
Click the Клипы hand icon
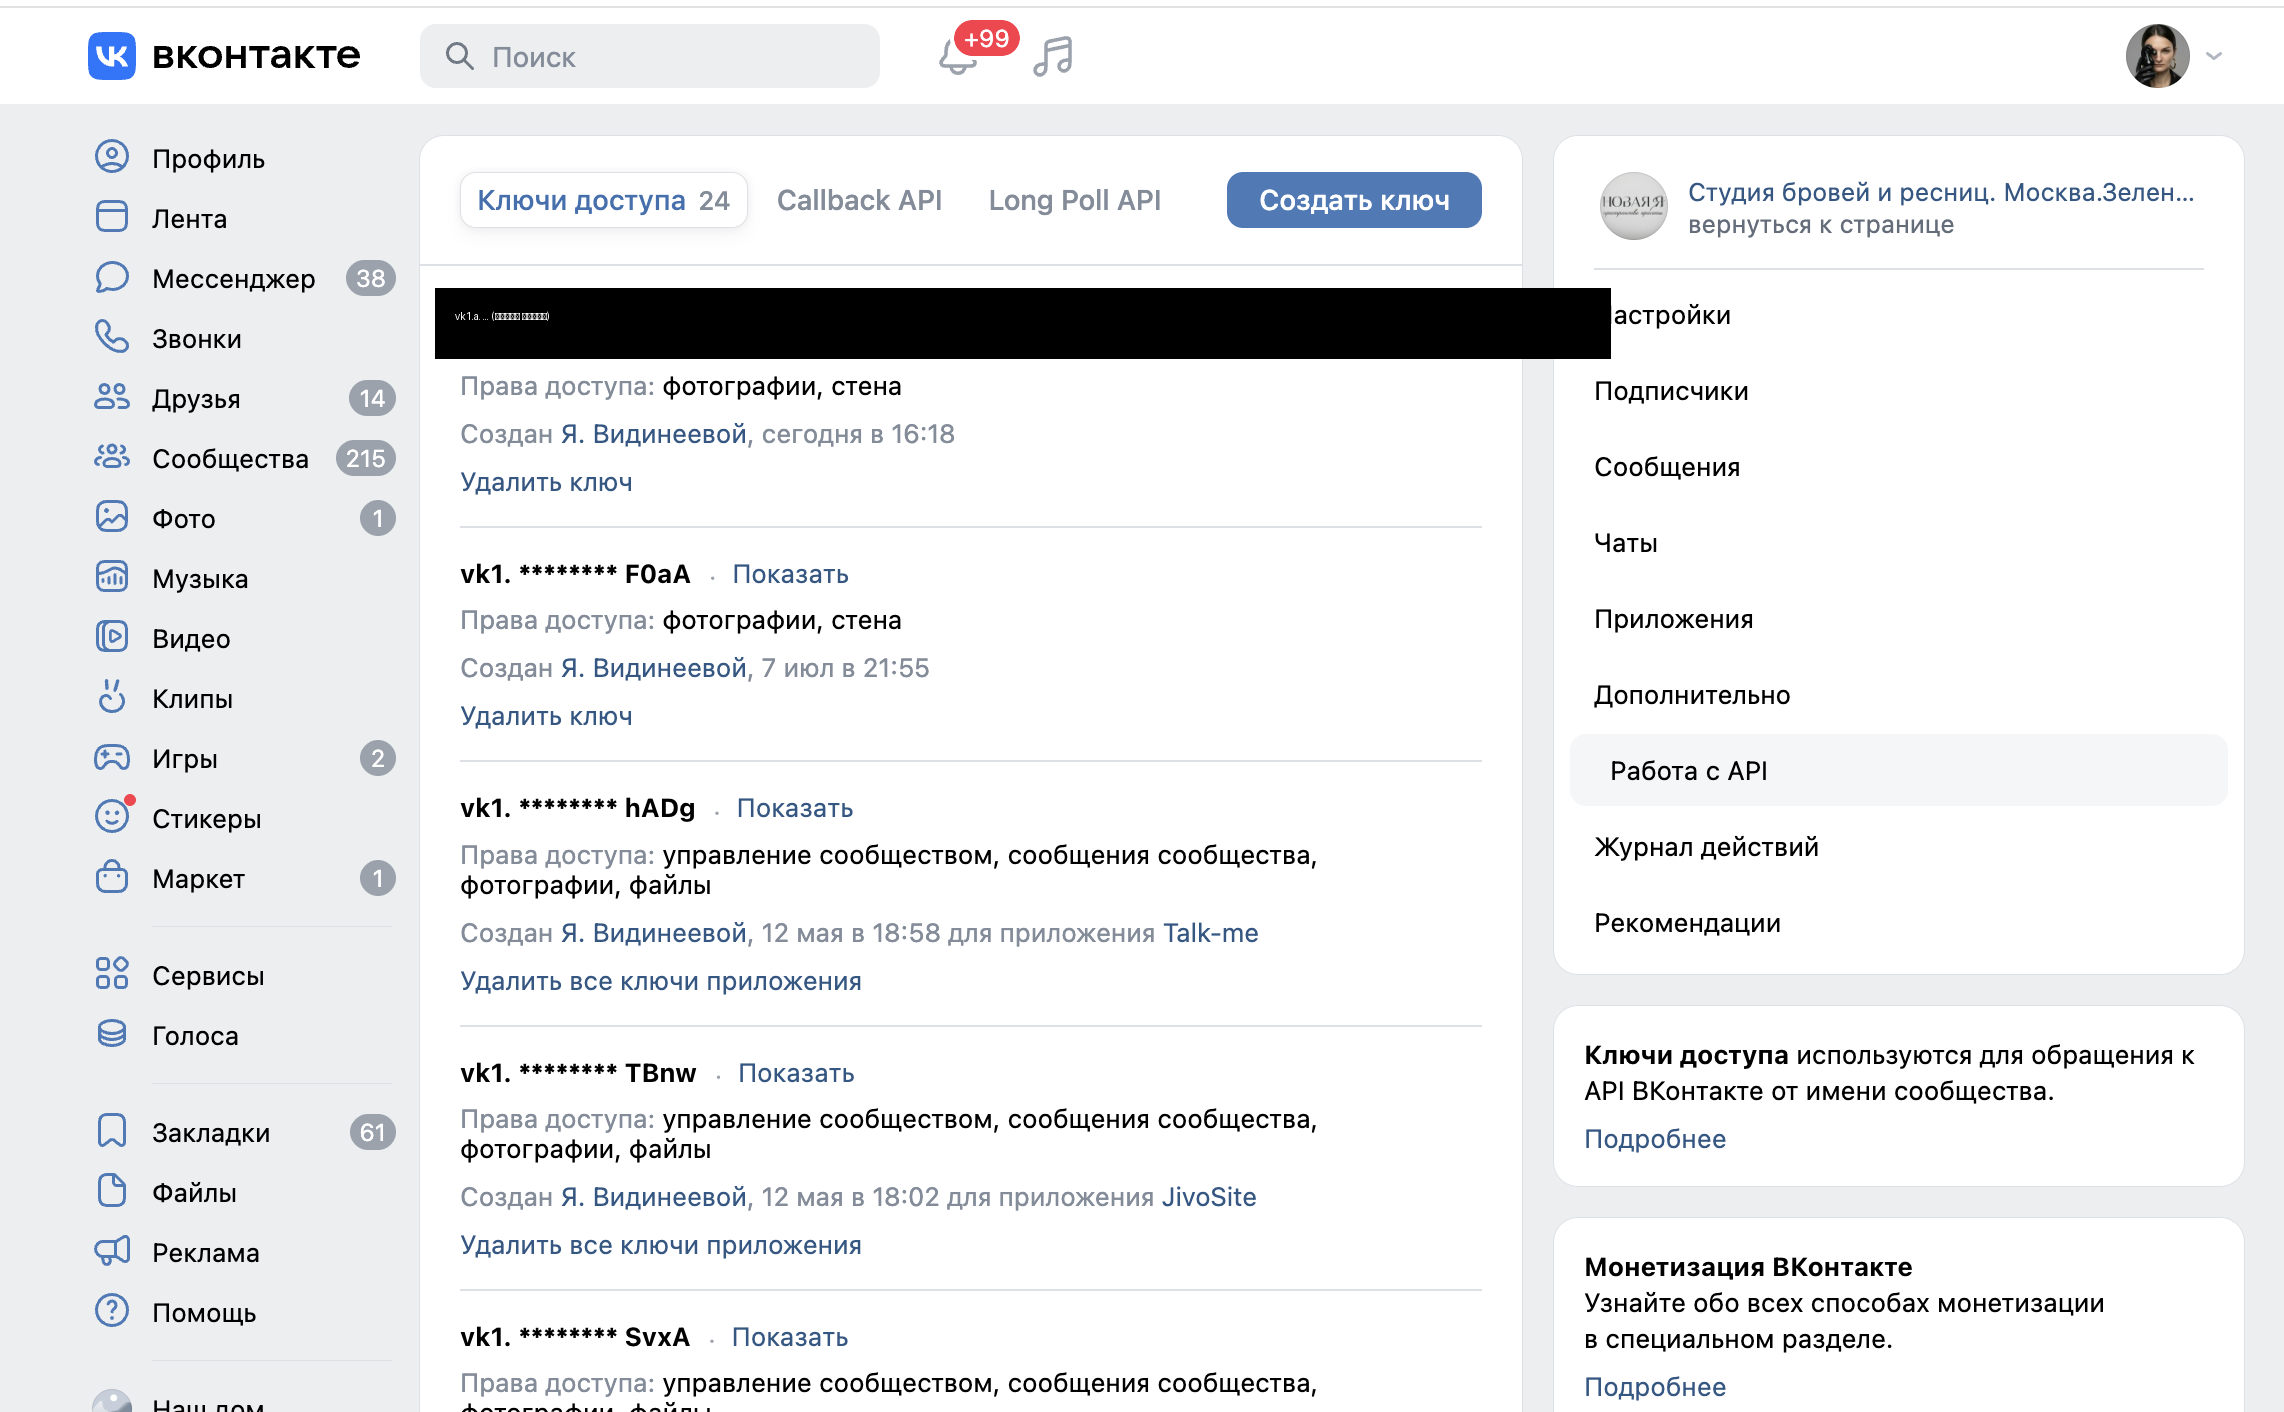click(x=112, y=698)
